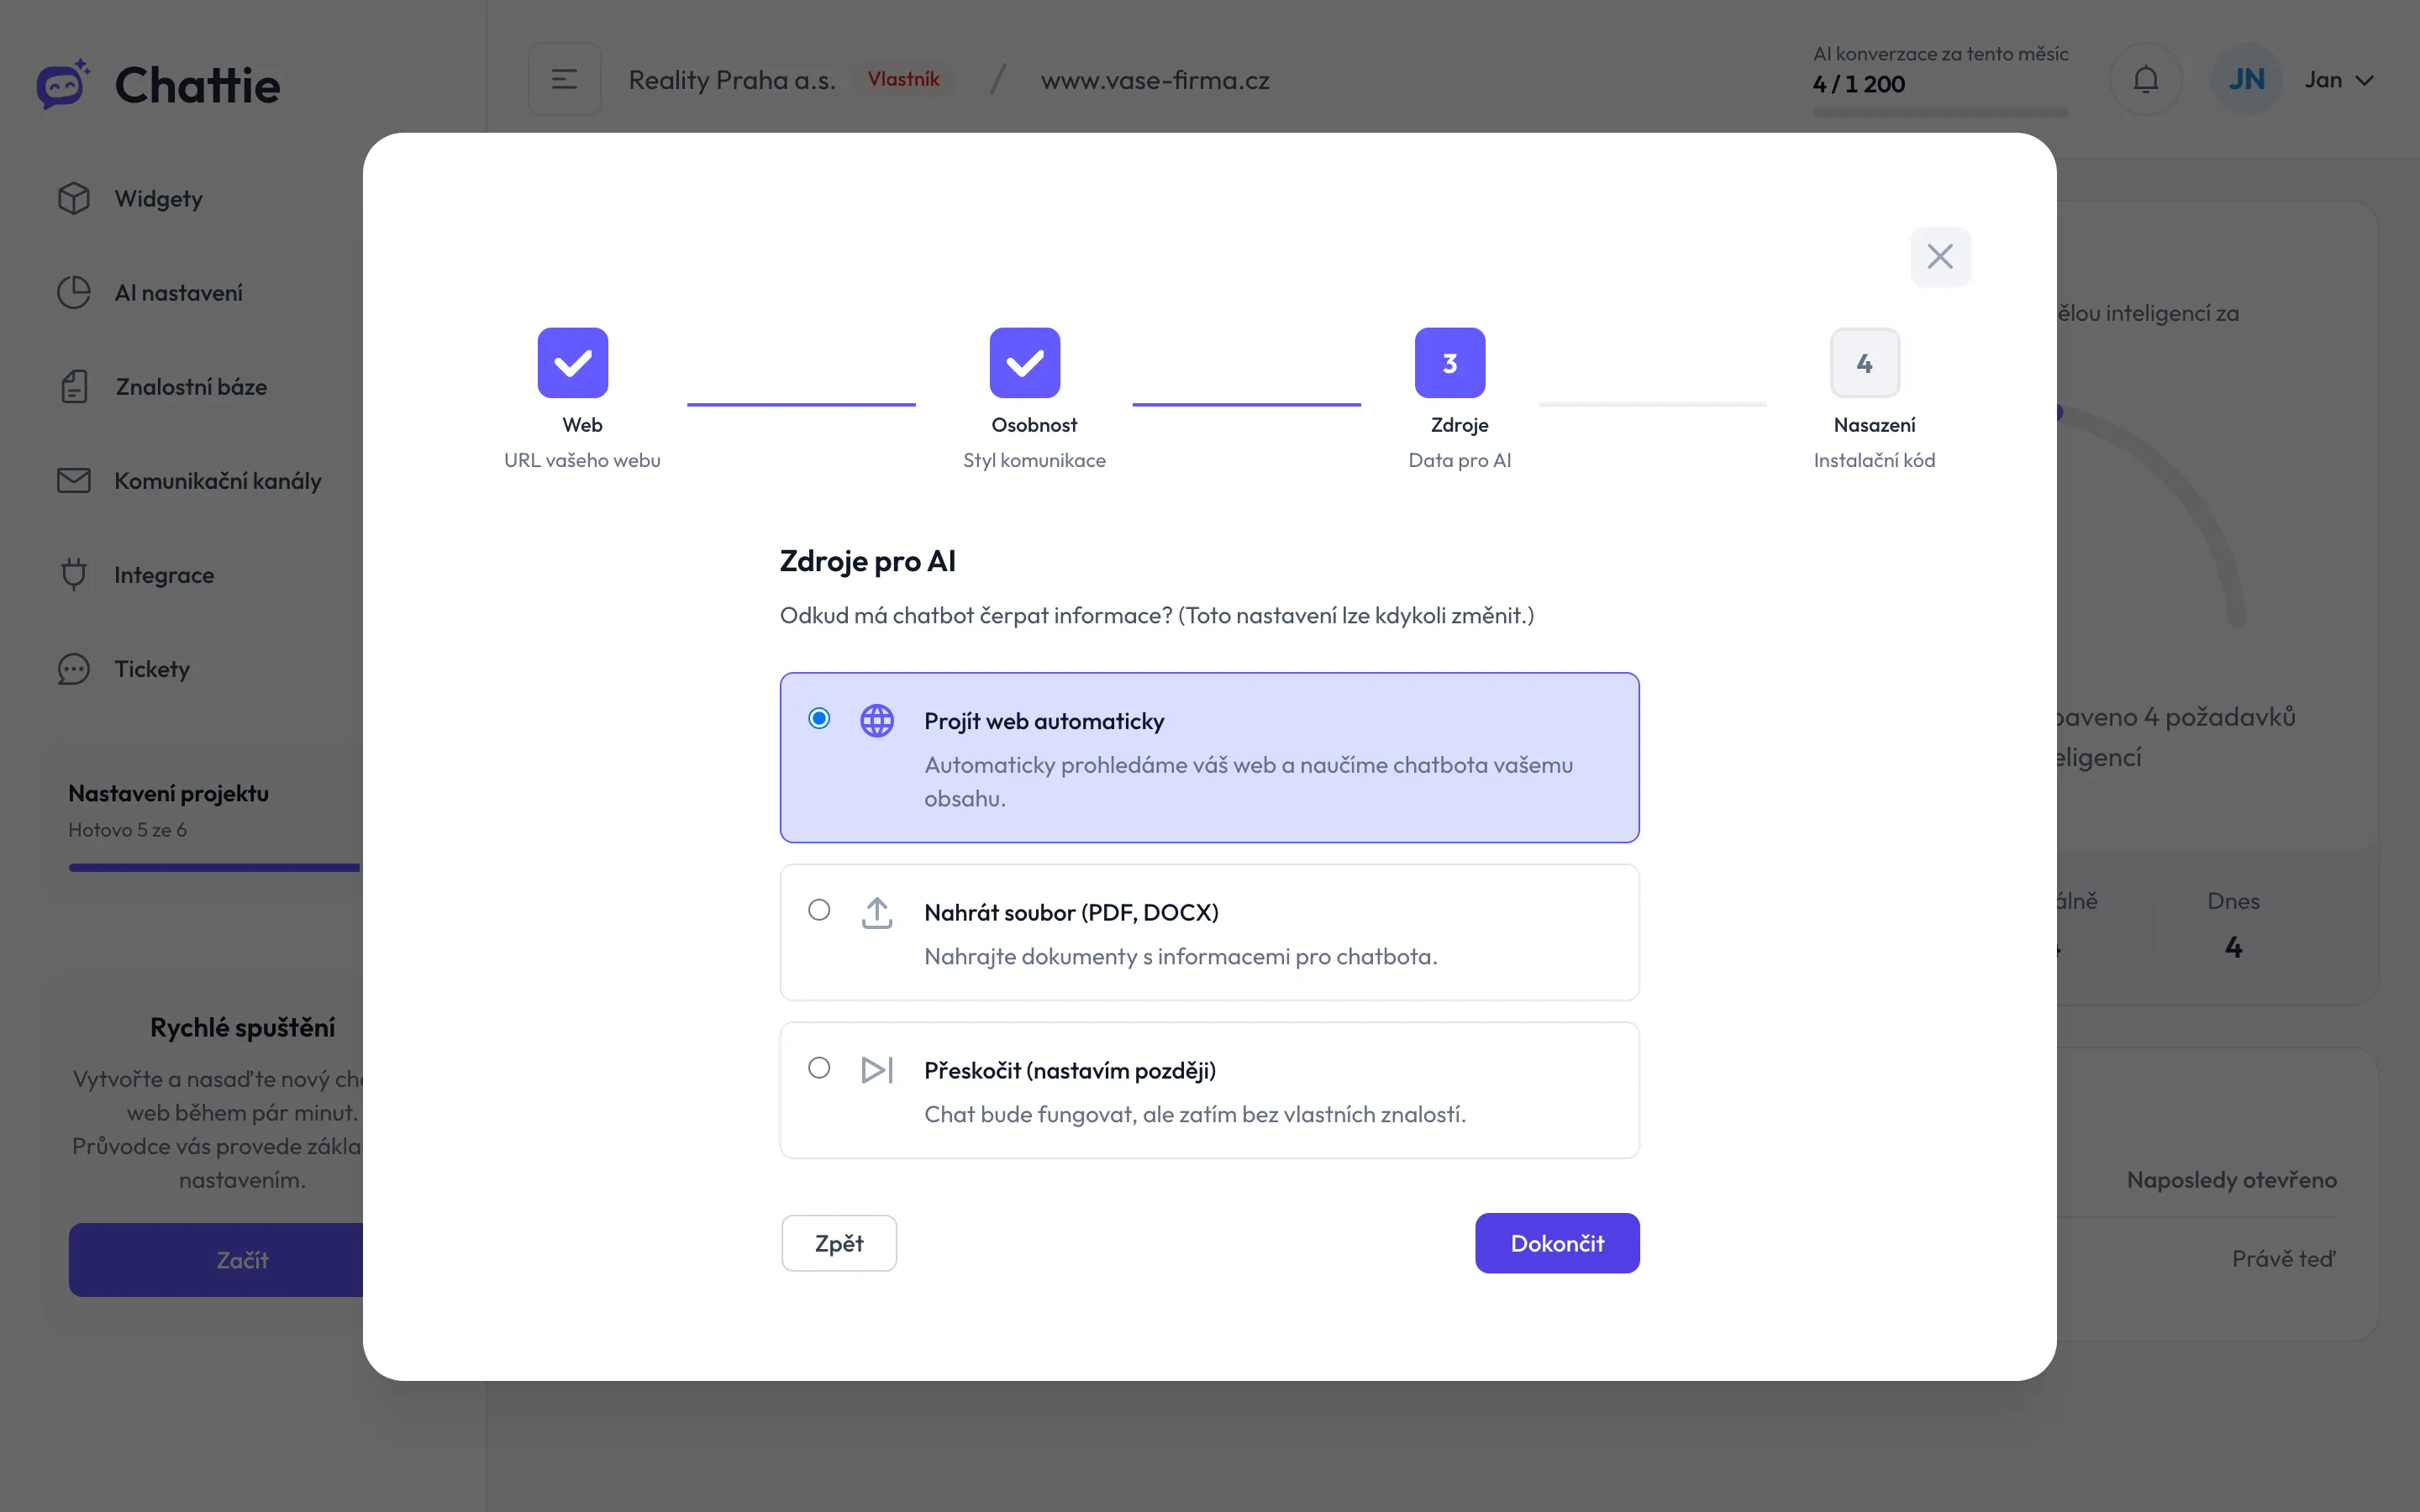This screenshot has height=1512, width=2420.
Task: Open www.vase-firma.cz breadcrumb link
Action: pyautogui.click(x=1155, y=80)
